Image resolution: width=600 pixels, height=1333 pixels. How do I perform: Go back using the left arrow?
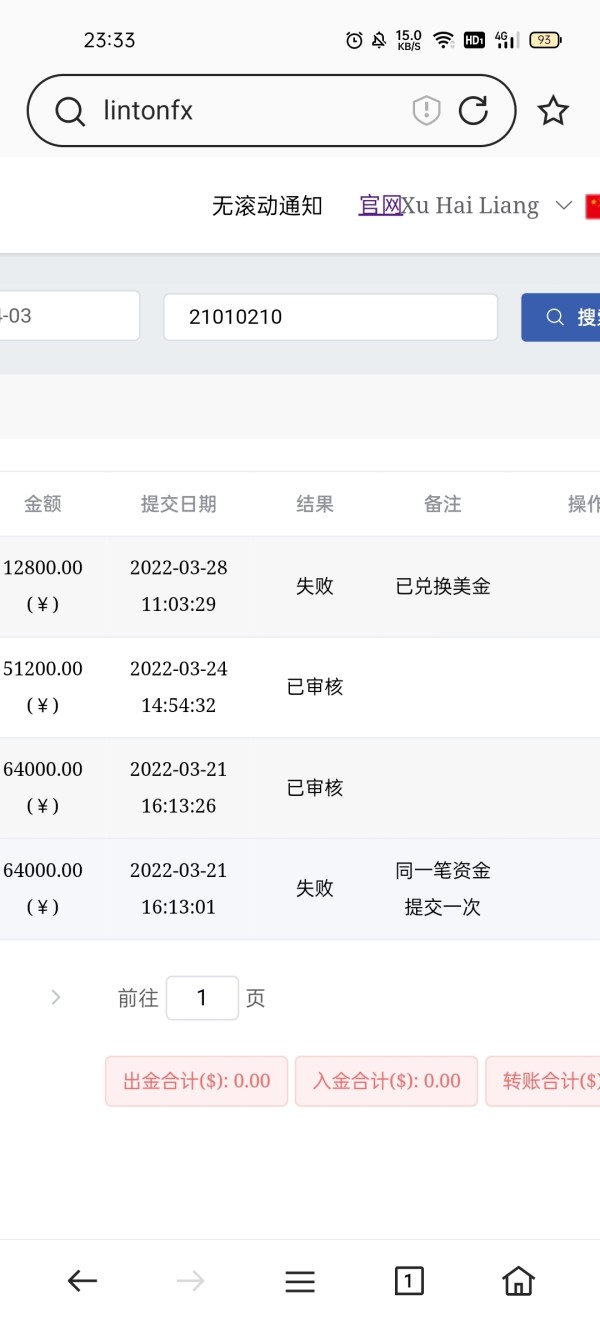click(x=82, y=1280)
